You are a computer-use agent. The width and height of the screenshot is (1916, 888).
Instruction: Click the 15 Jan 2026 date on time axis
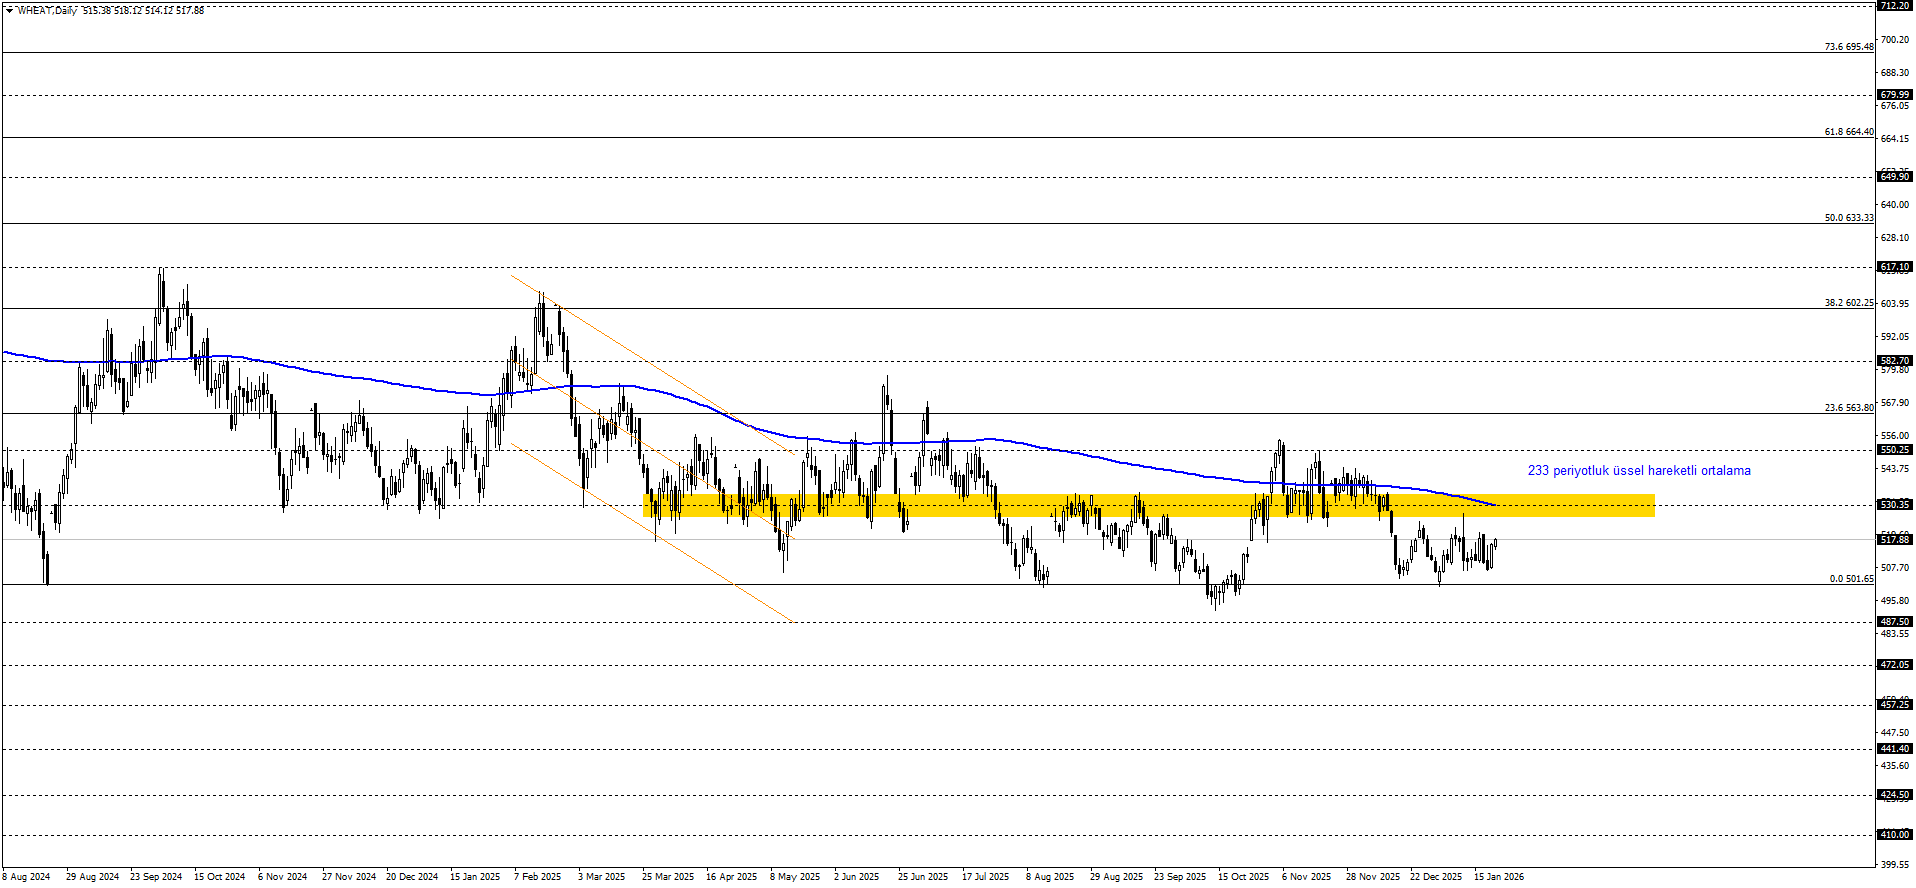1499,877
